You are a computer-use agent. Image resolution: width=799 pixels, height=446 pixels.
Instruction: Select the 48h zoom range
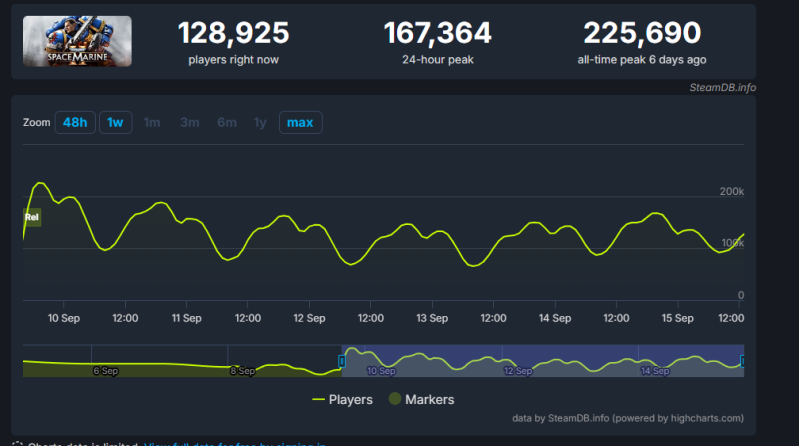click(x=75, y=122)
